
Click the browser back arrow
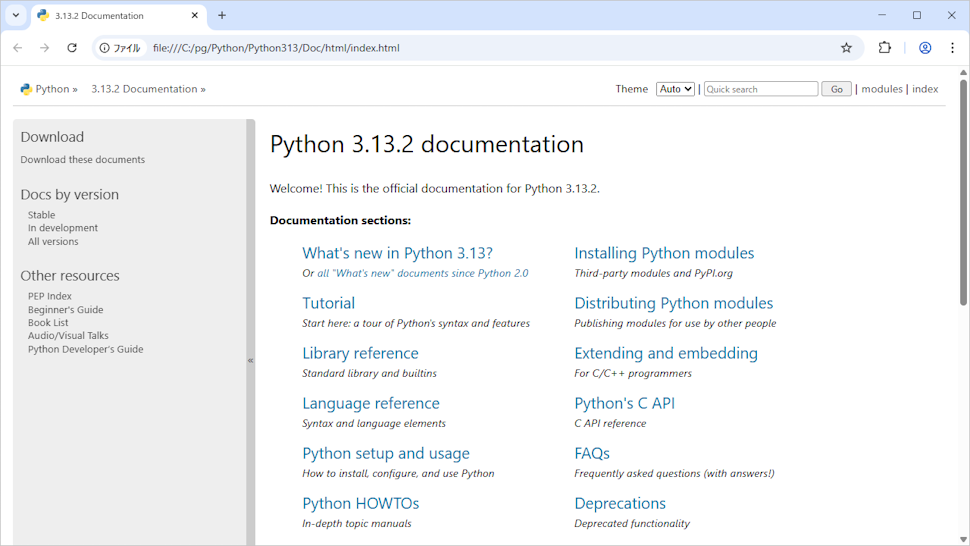point(17,48)
